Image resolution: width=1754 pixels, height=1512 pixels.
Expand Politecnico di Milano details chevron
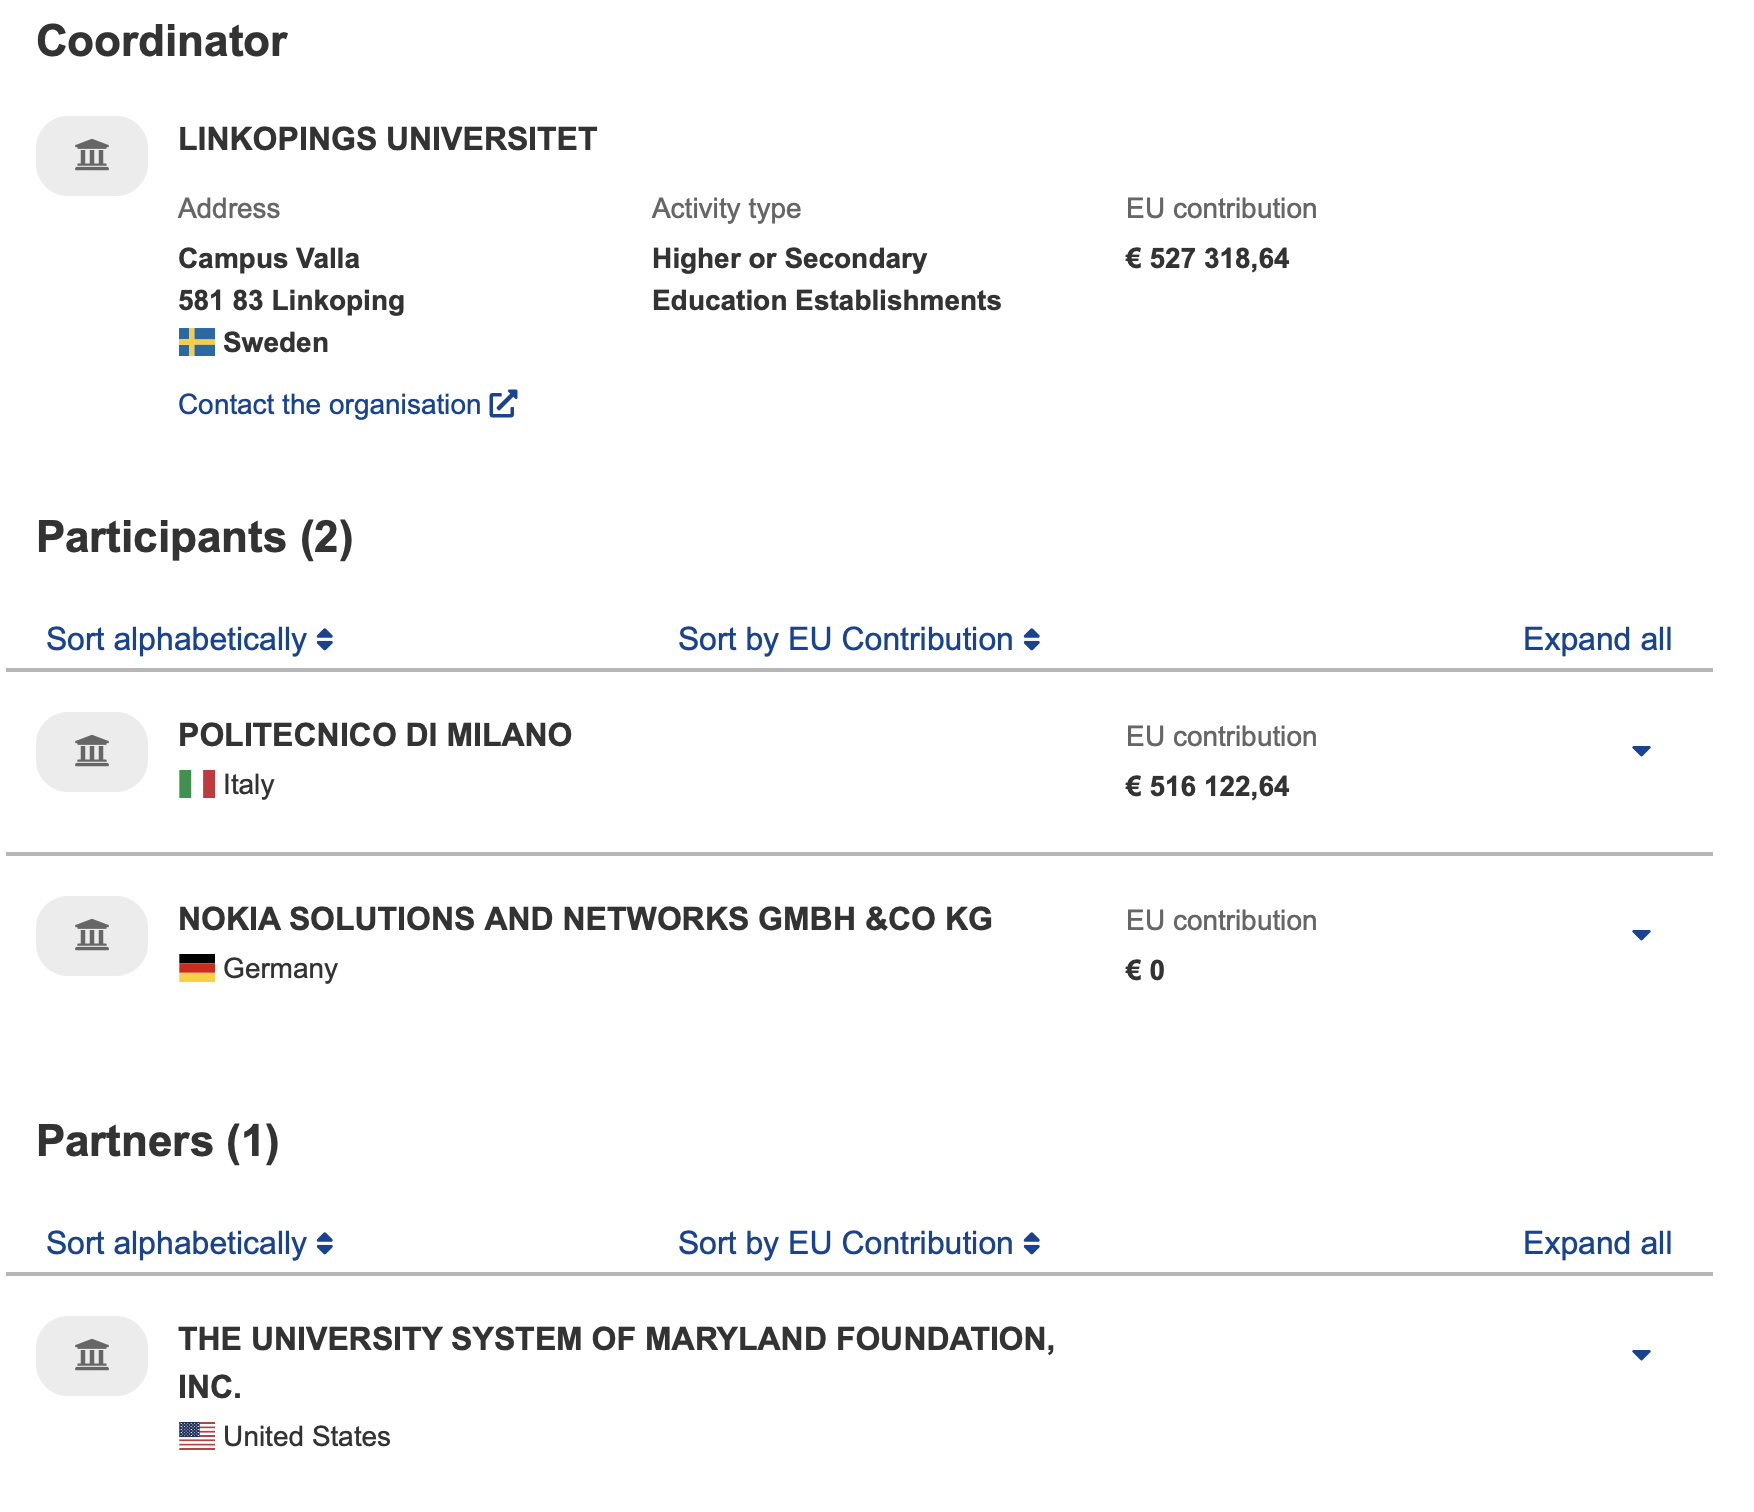click(1640, 751)
